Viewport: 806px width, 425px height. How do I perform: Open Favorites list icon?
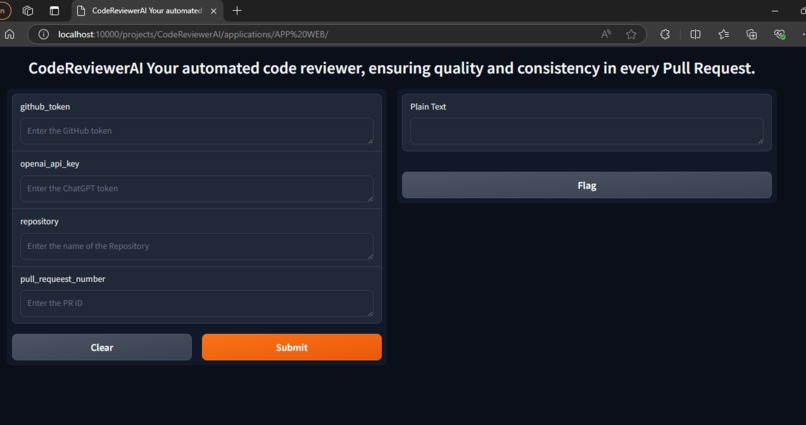coord(724,34)
